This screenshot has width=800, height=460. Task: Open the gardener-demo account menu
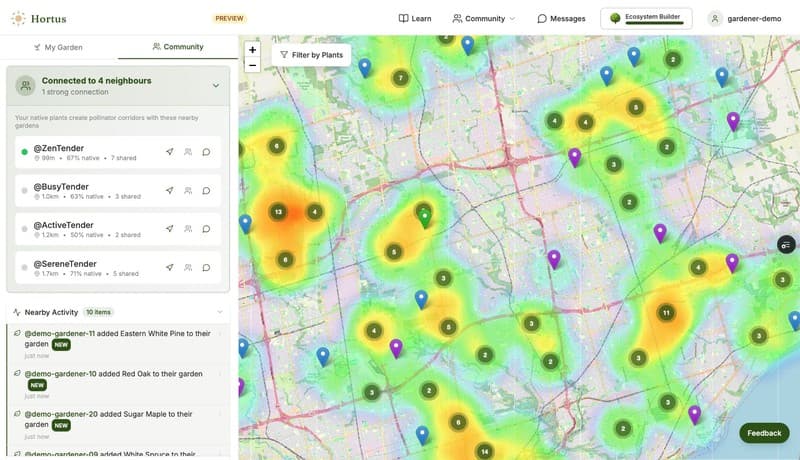click(x=744, y=18)
